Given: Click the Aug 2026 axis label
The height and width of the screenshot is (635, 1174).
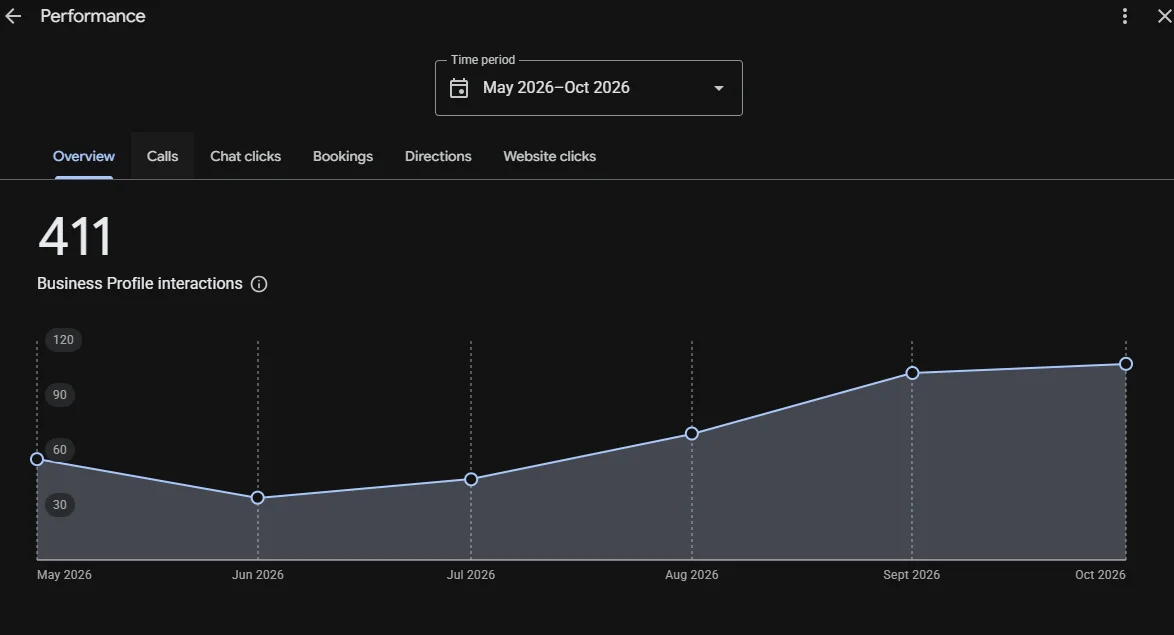Looking at the screenshot, I should [x=692, y=574].
